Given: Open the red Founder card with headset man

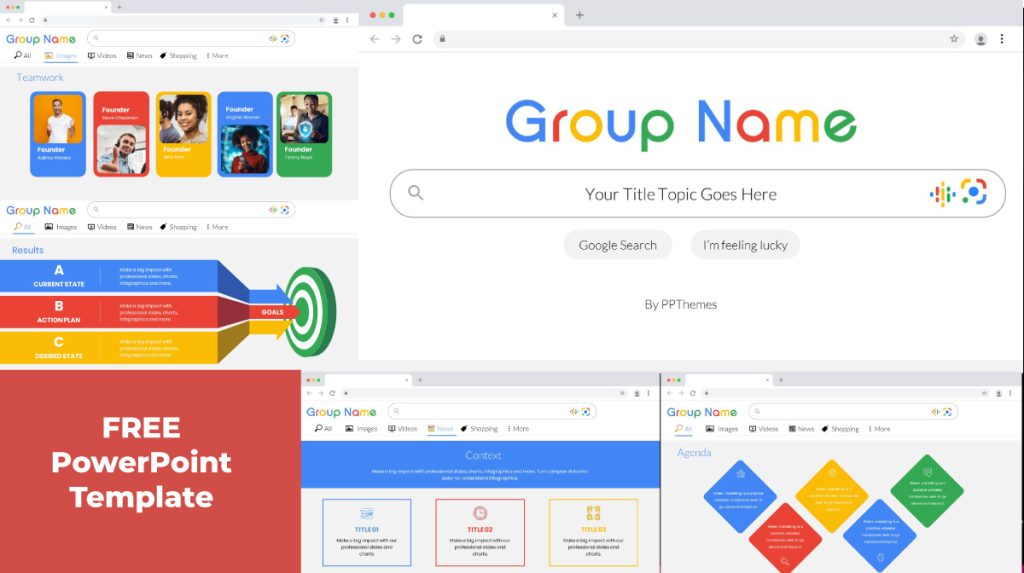Looking at the screenshot, I should pyautogui.click(x=121, y=134).
